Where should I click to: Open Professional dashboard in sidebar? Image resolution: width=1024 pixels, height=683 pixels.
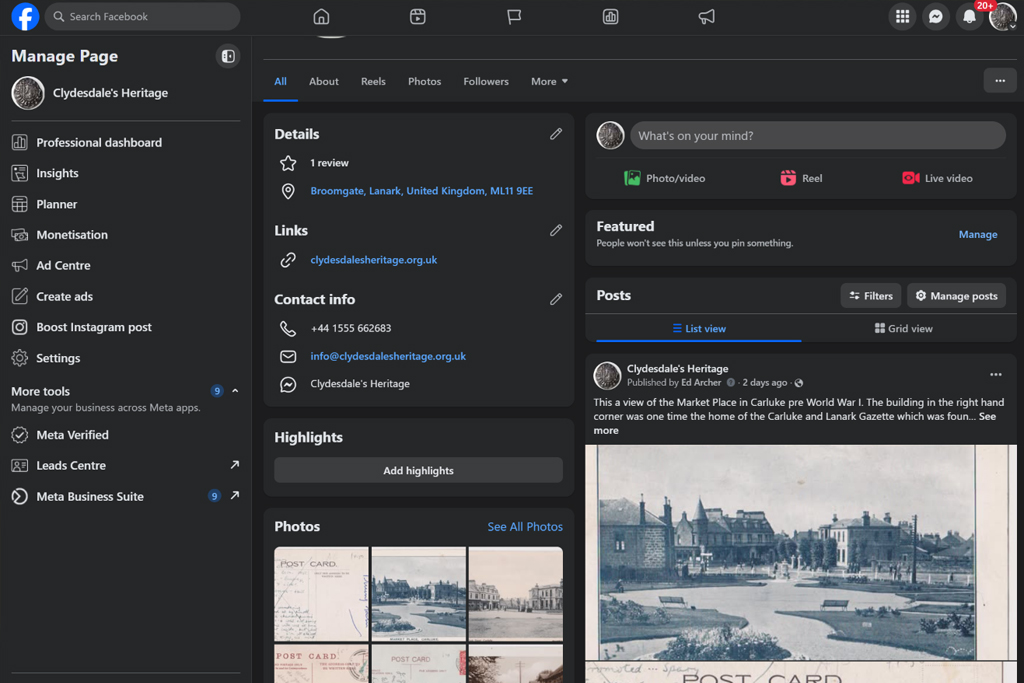coord(125,142)
